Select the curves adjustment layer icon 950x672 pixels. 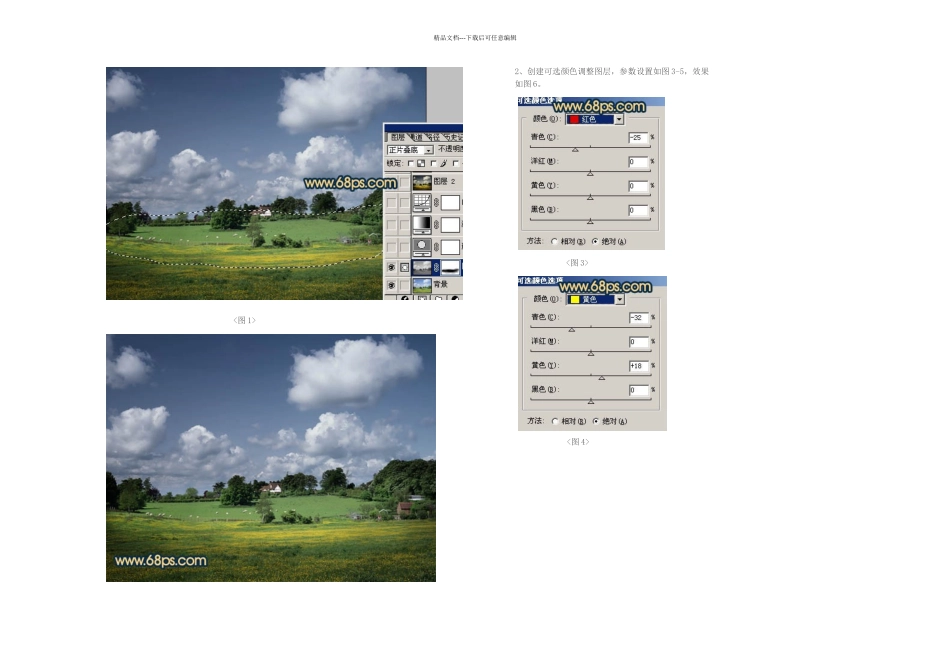click(x=422, y=202)
